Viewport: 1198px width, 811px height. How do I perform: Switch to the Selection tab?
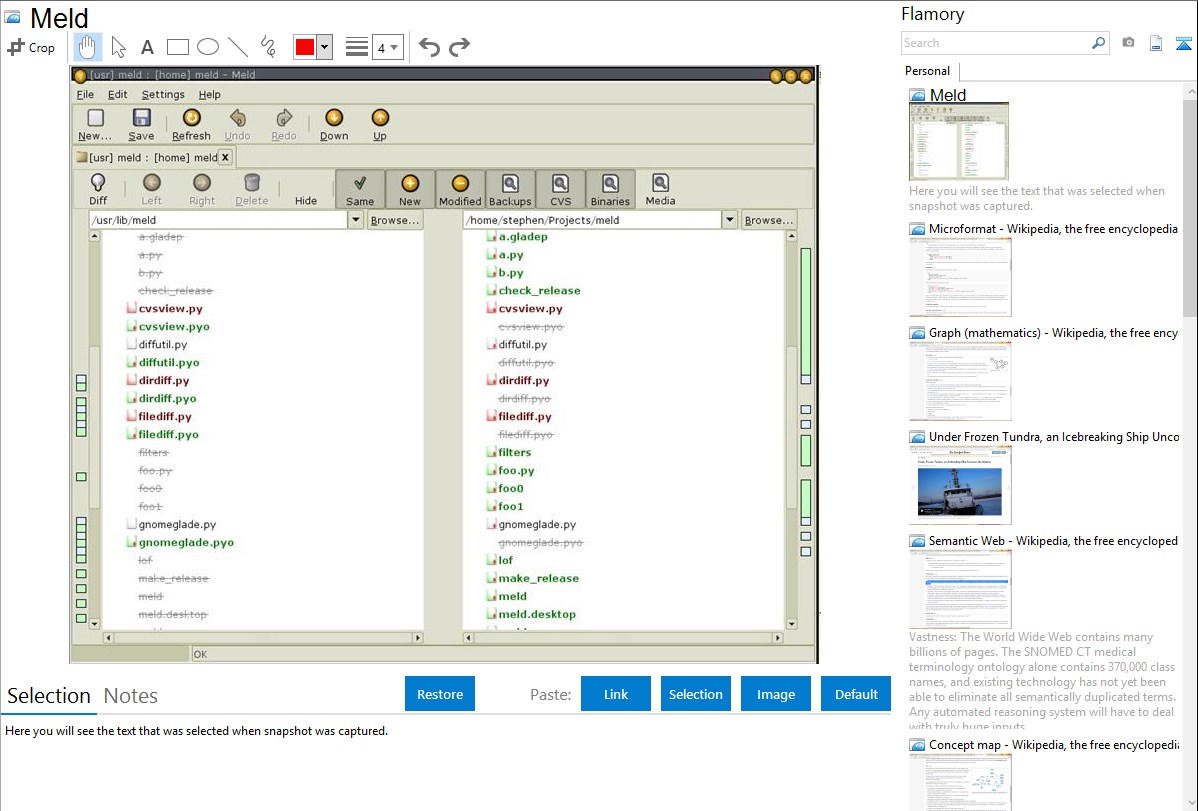point(49,696)
